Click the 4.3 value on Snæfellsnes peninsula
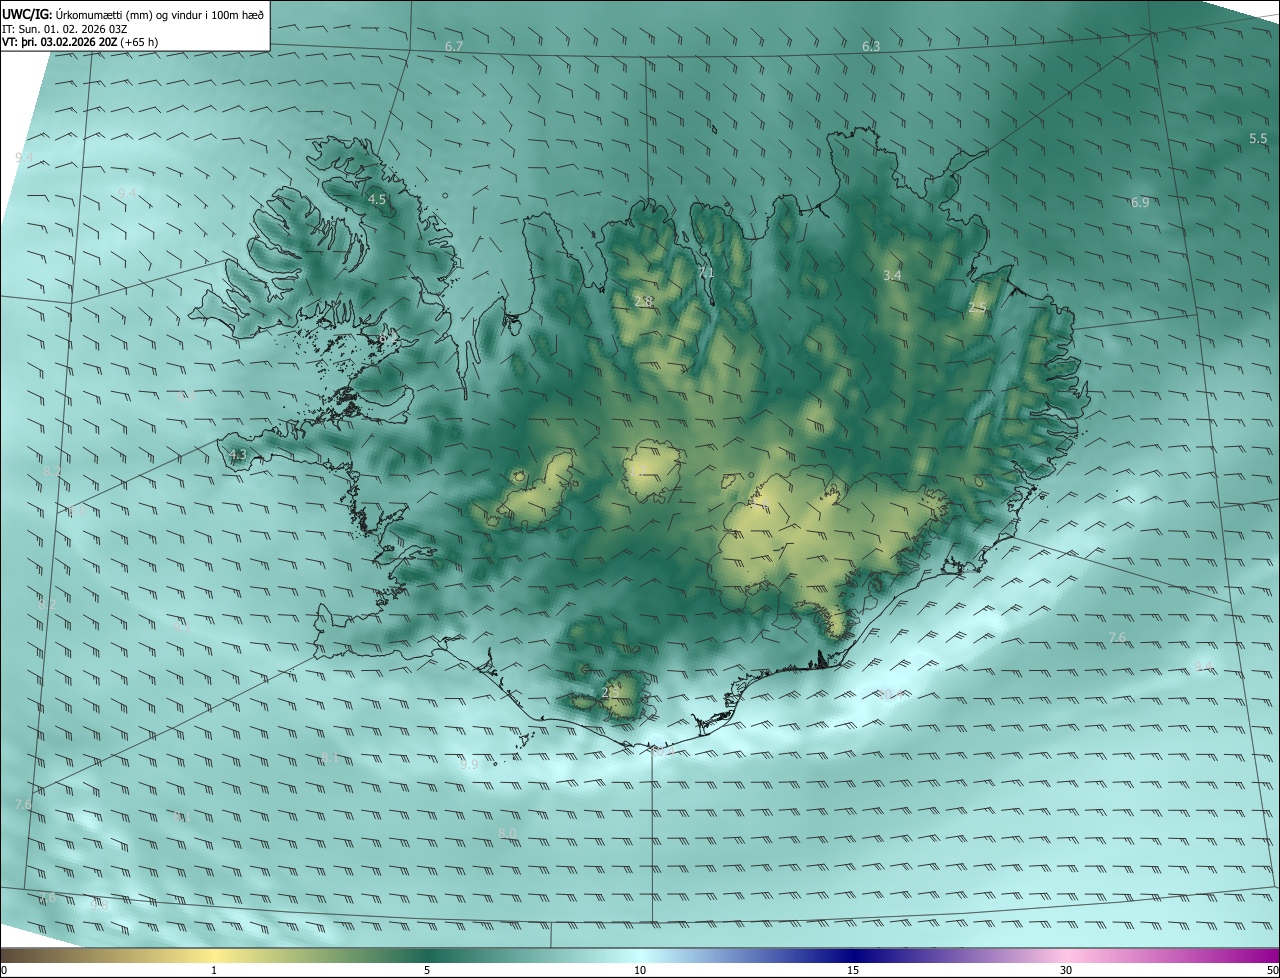The height and width of the screenshot is (978, 1280). (x=238, y=455)
